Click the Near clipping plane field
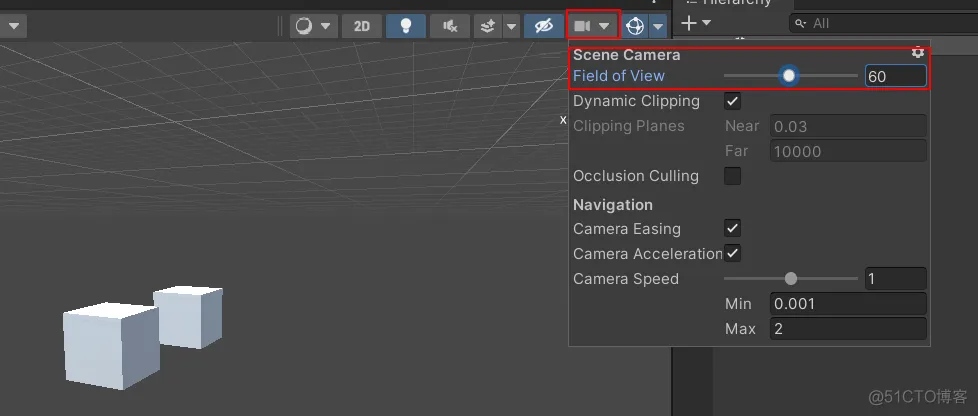978x416 pixels. click(848, 126)
